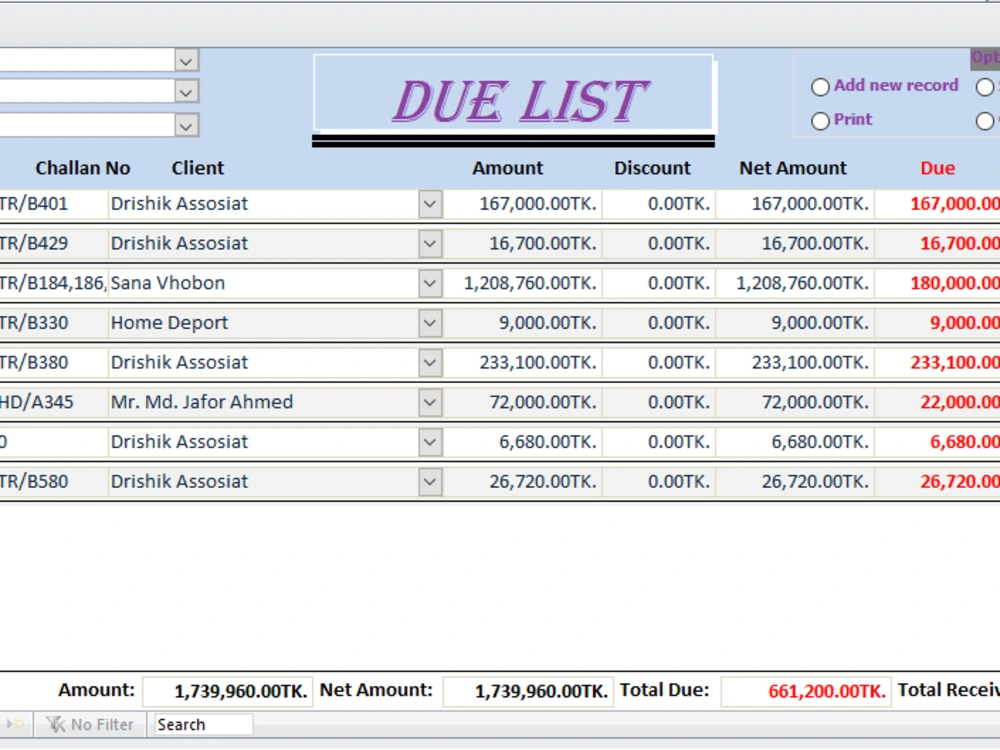Select challan cell TR/B580

pyautogui.click(x=53, y=482)
